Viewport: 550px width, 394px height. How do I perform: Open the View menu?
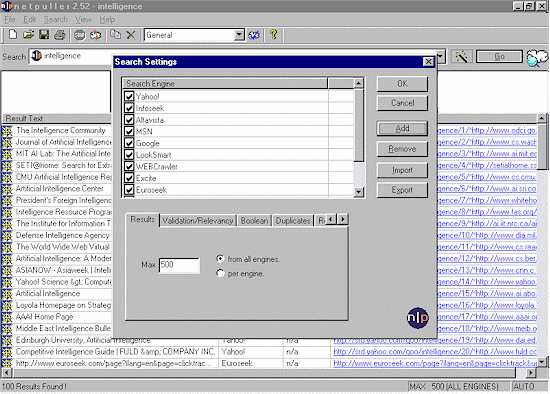click(83, 20)
